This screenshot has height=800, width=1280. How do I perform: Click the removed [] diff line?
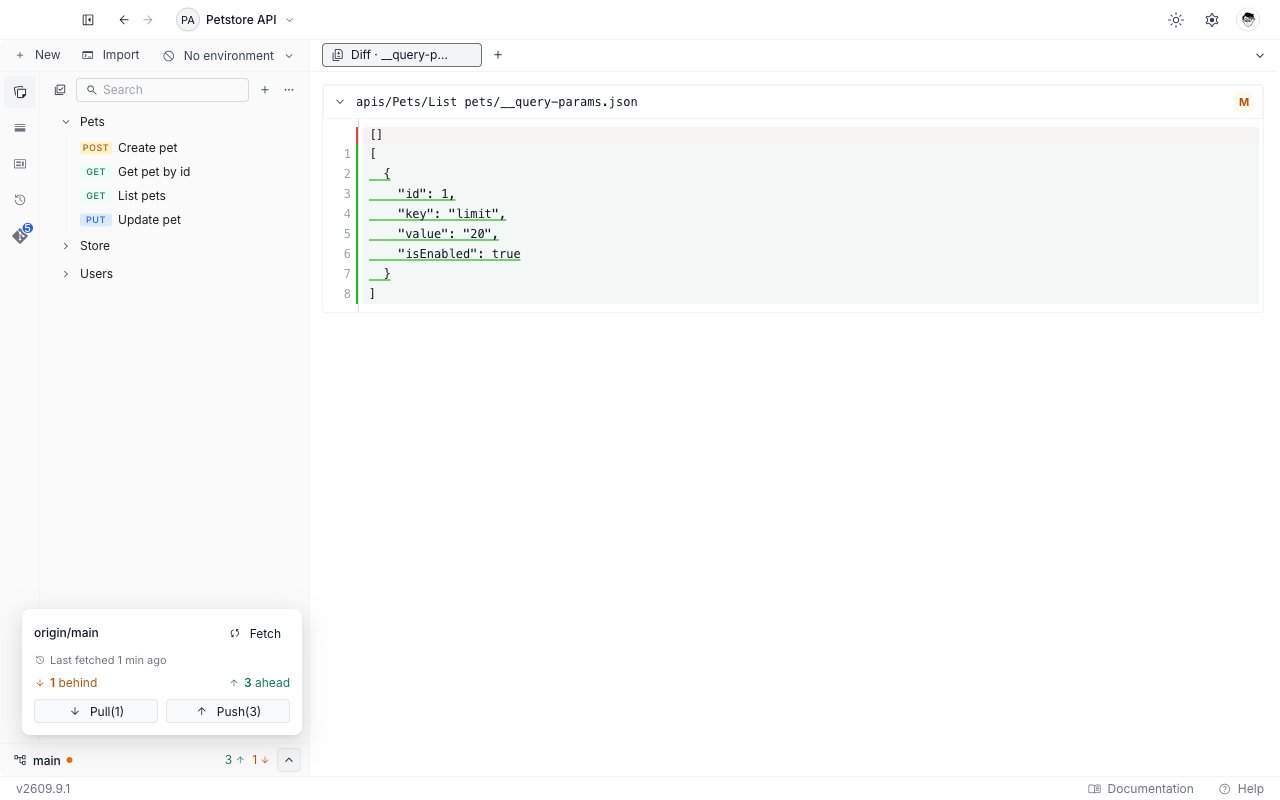(808, 134)
